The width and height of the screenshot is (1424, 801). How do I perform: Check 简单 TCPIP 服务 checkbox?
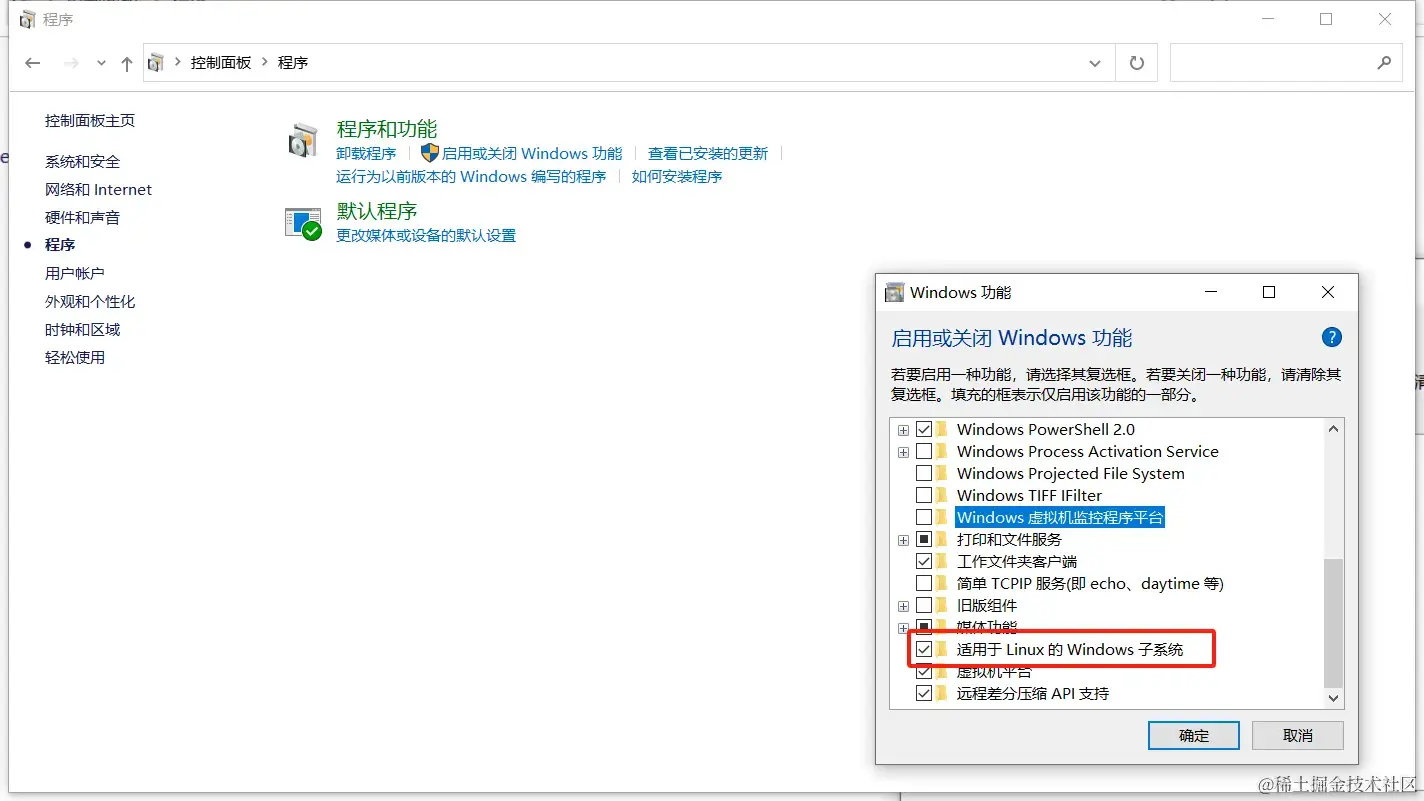click(x=924, y=583)
